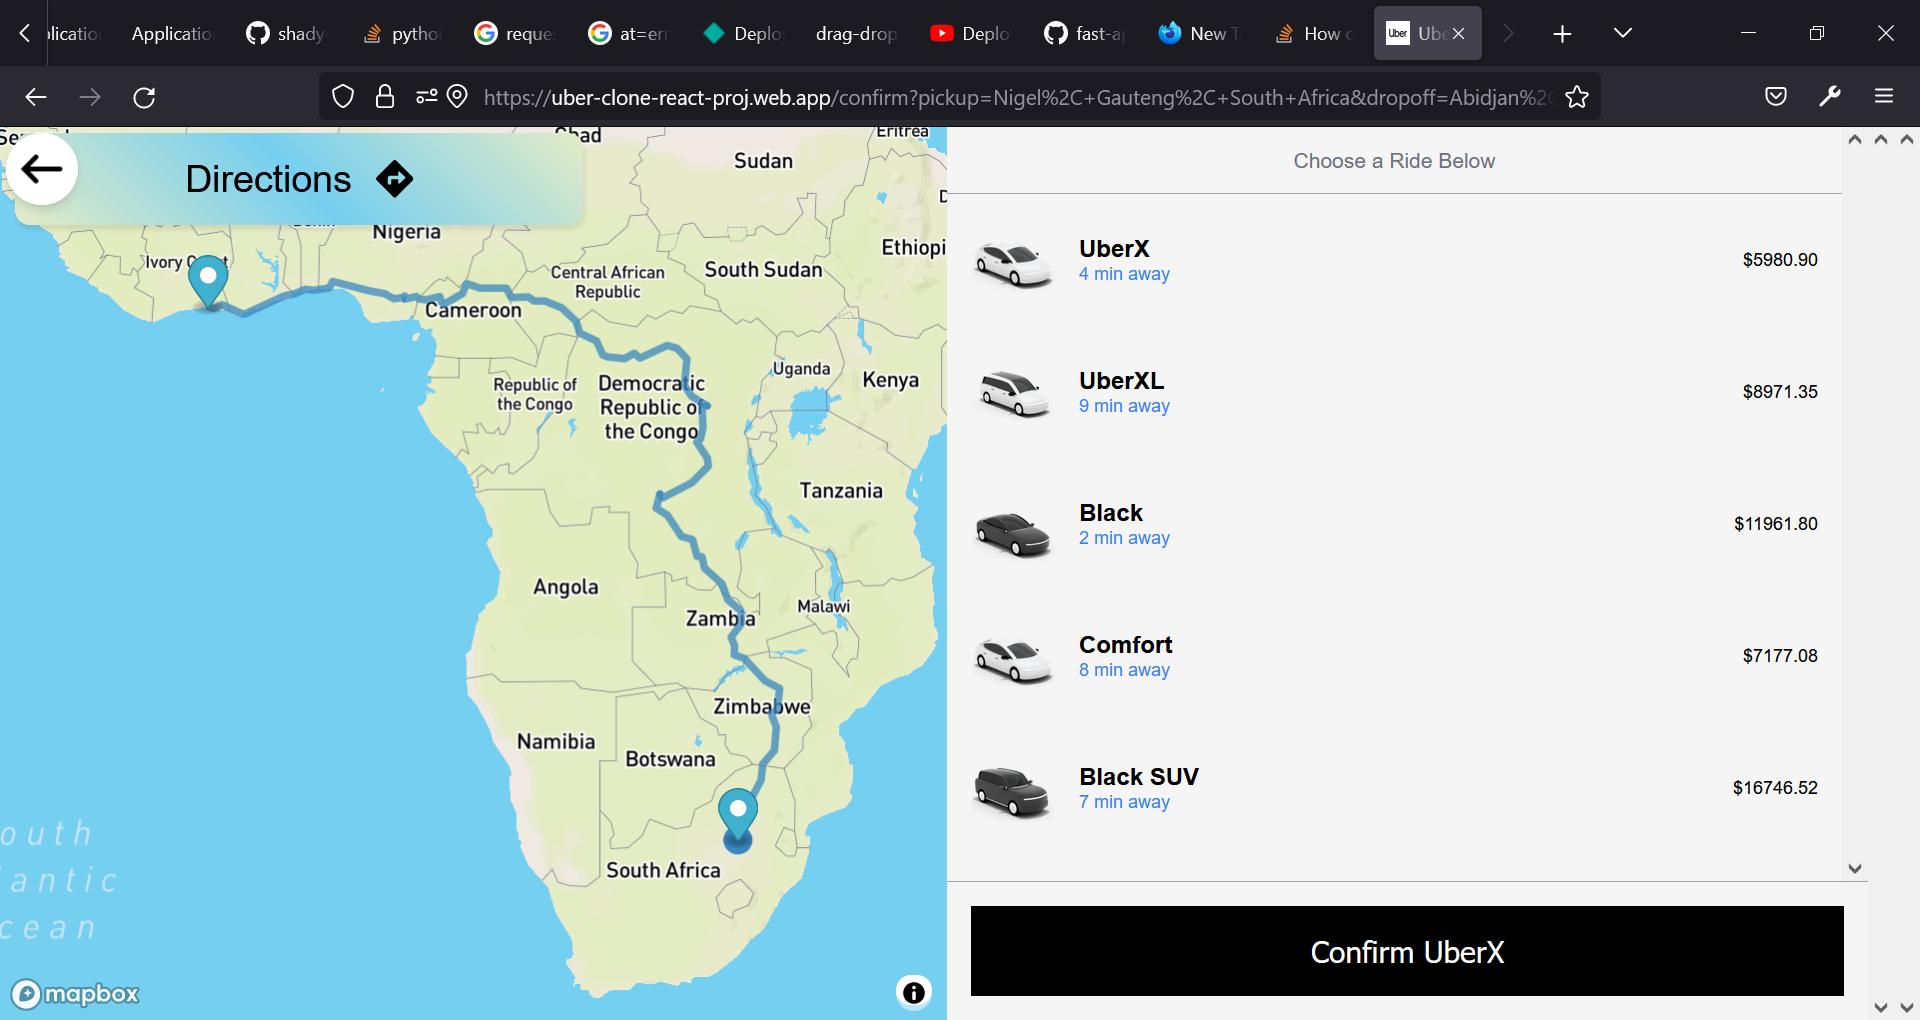1920x1020 pixels.
Task: Click '2 min away' under Black
Action: [1124, 538]
